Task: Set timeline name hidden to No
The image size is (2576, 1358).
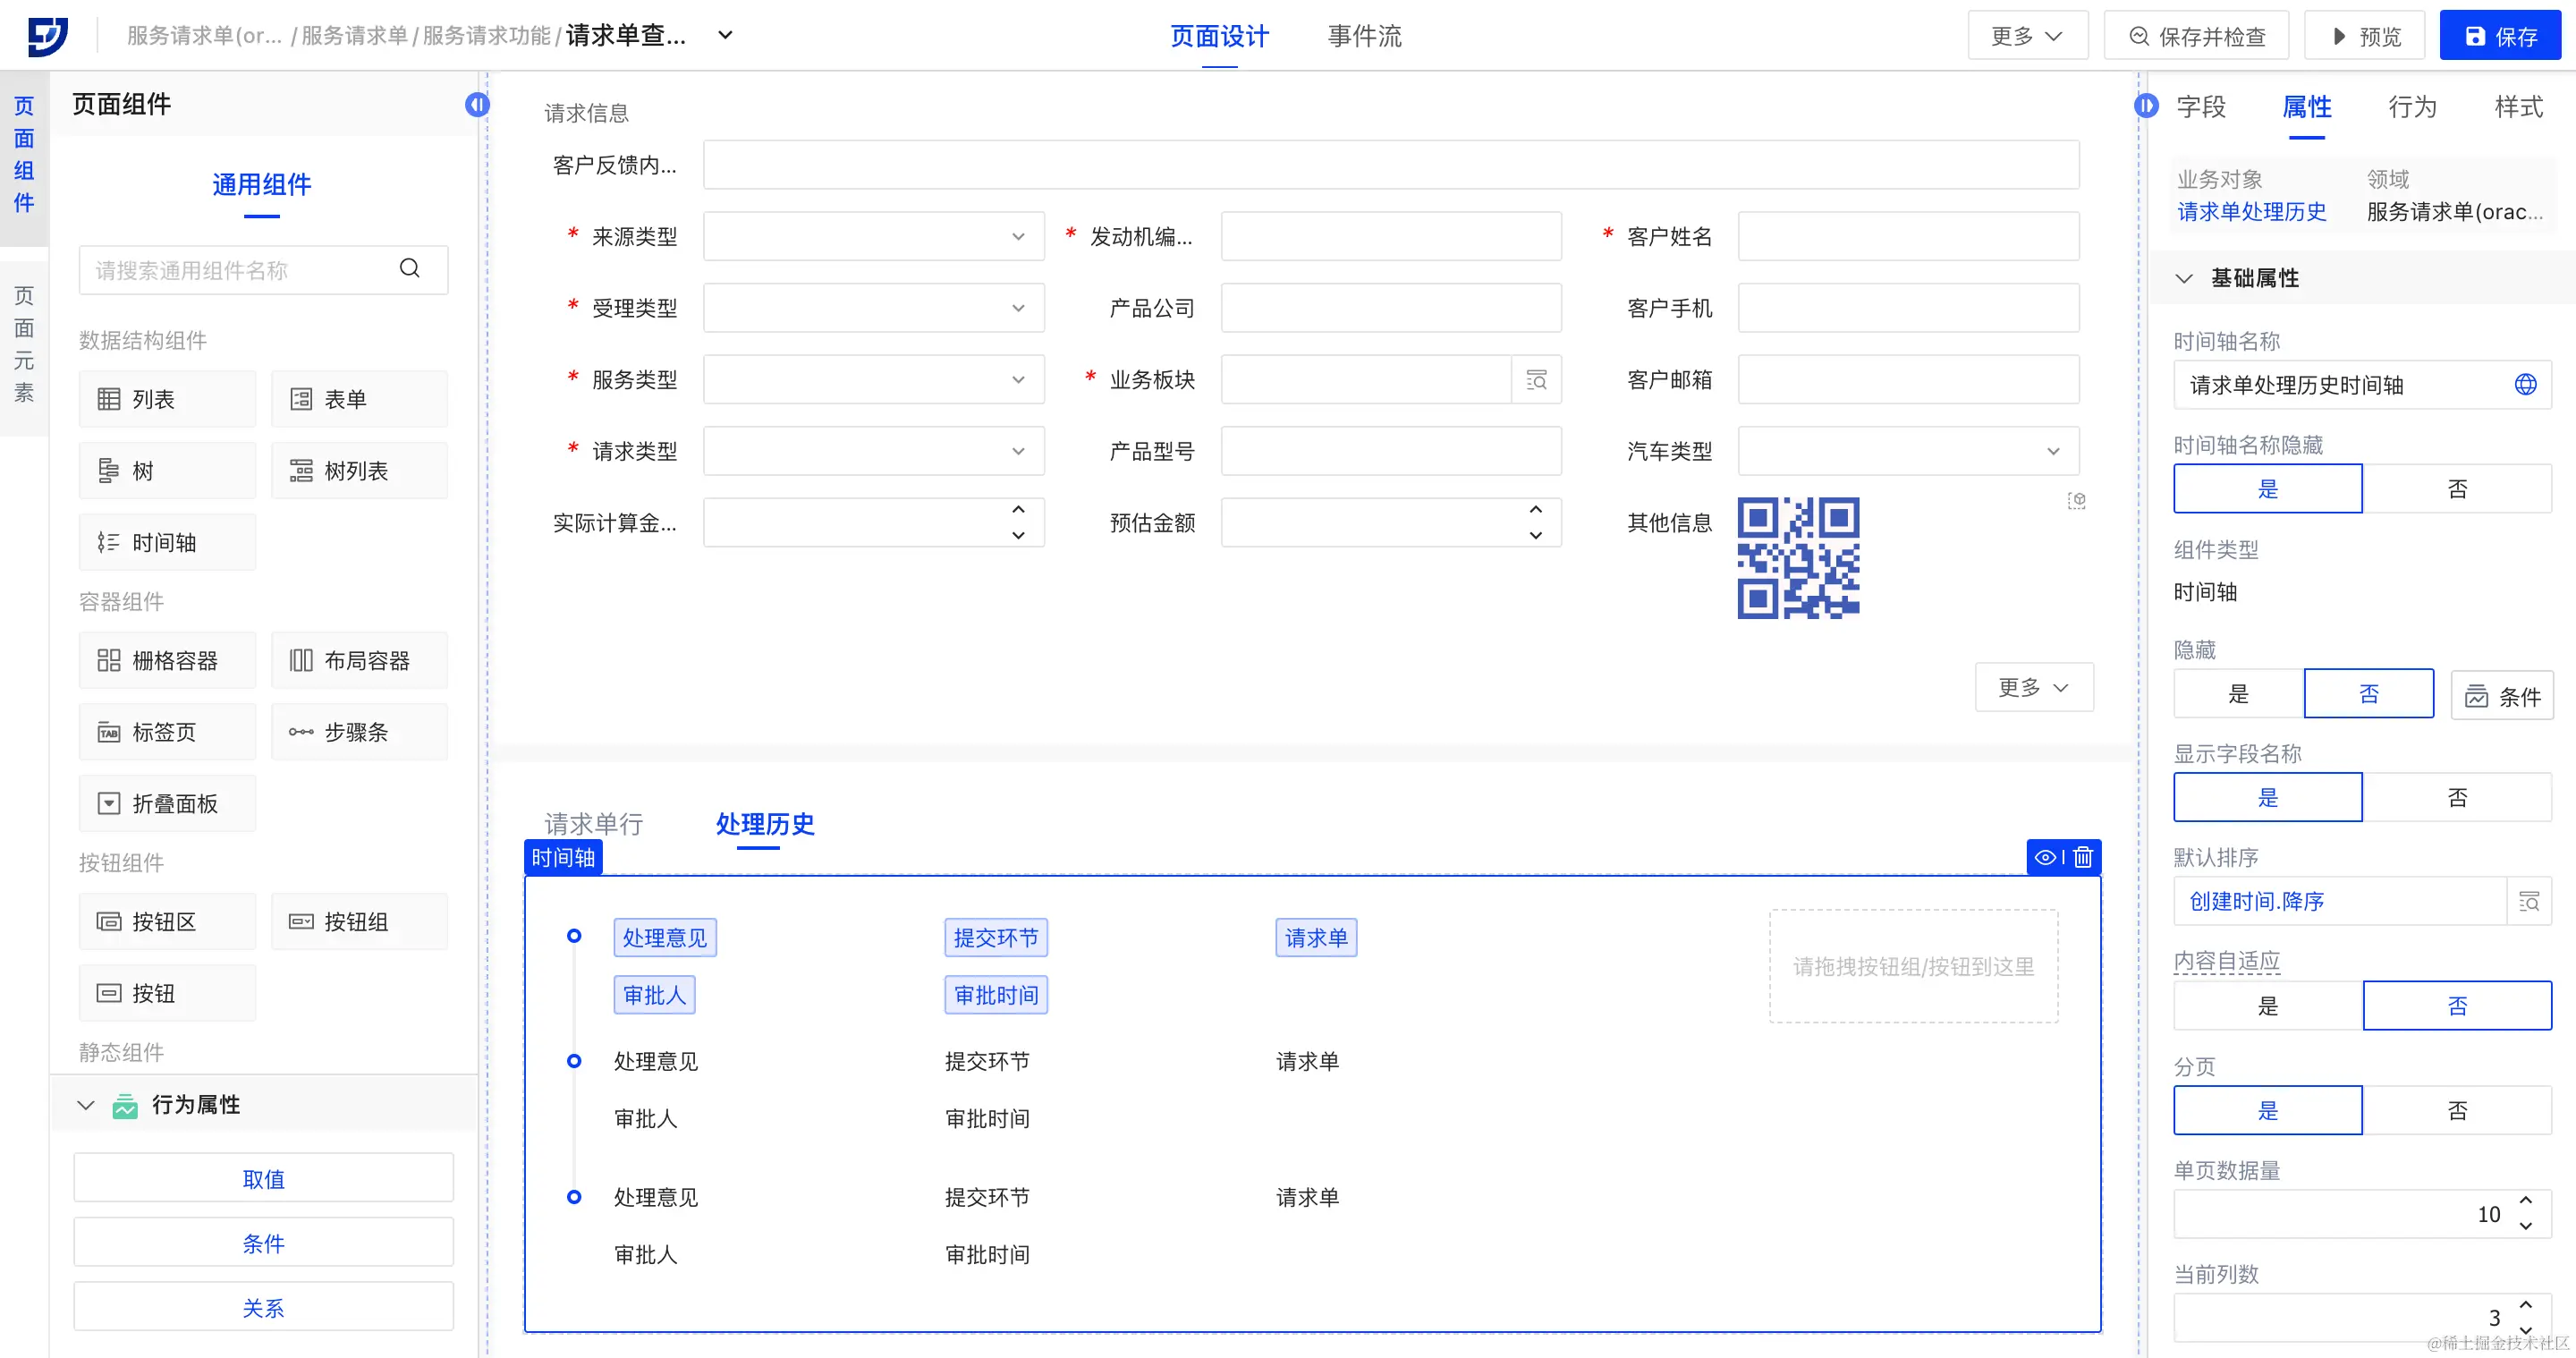Action: (x=2456, y=489)
